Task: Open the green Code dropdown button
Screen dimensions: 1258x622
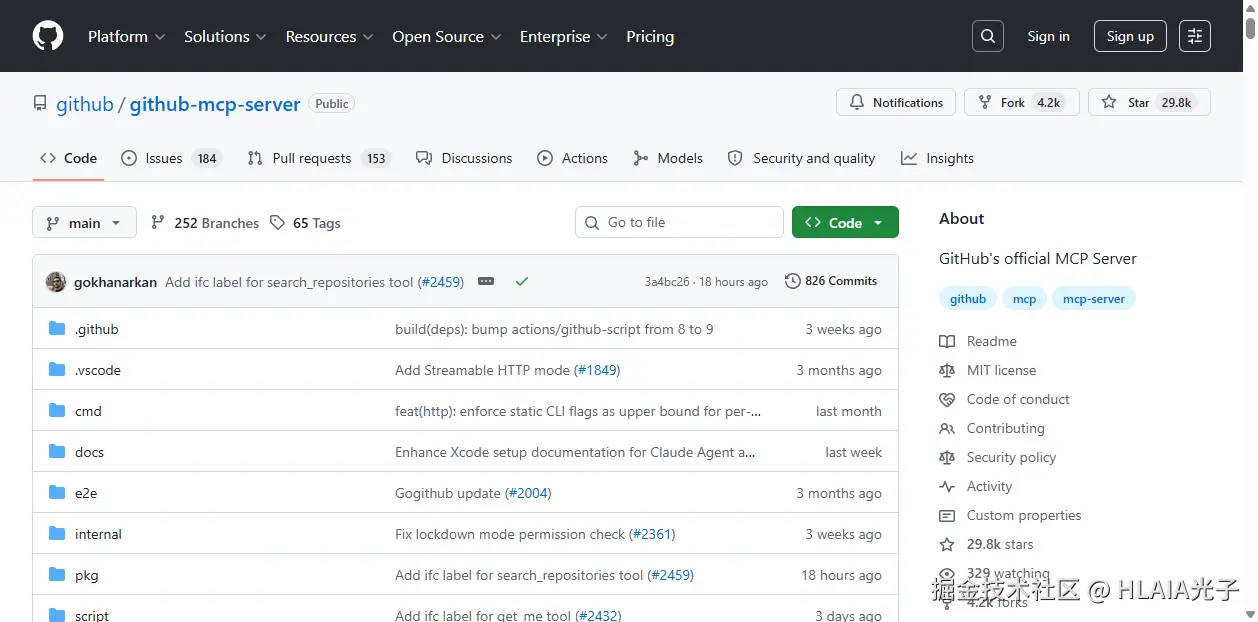Action: pos(845,222)
